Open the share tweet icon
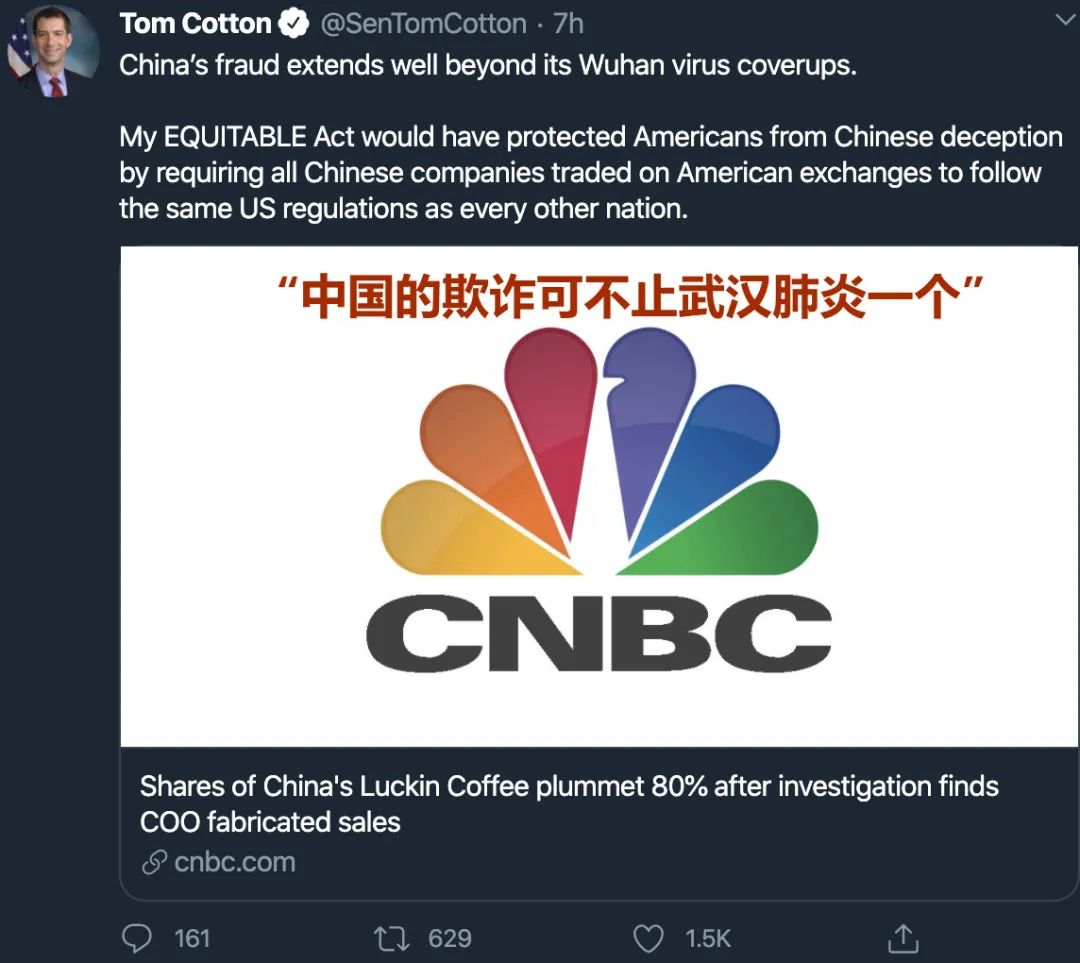Screen dimensions: 1080x963 point(903,938)
